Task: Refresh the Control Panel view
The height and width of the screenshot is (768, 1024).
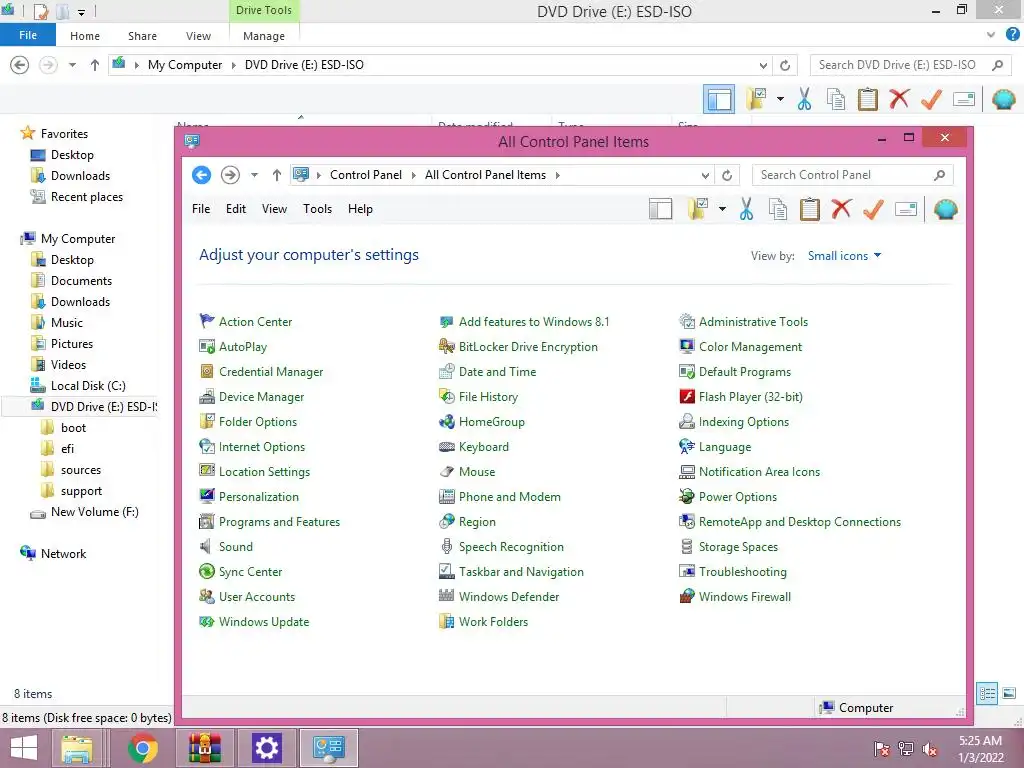Action: click(727, 175)
